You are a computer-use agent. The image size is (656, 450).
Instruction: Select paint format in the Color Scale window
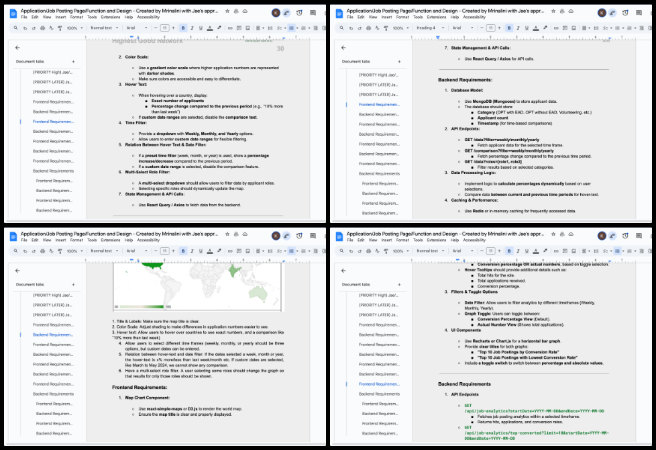click(x=59, y=28)
